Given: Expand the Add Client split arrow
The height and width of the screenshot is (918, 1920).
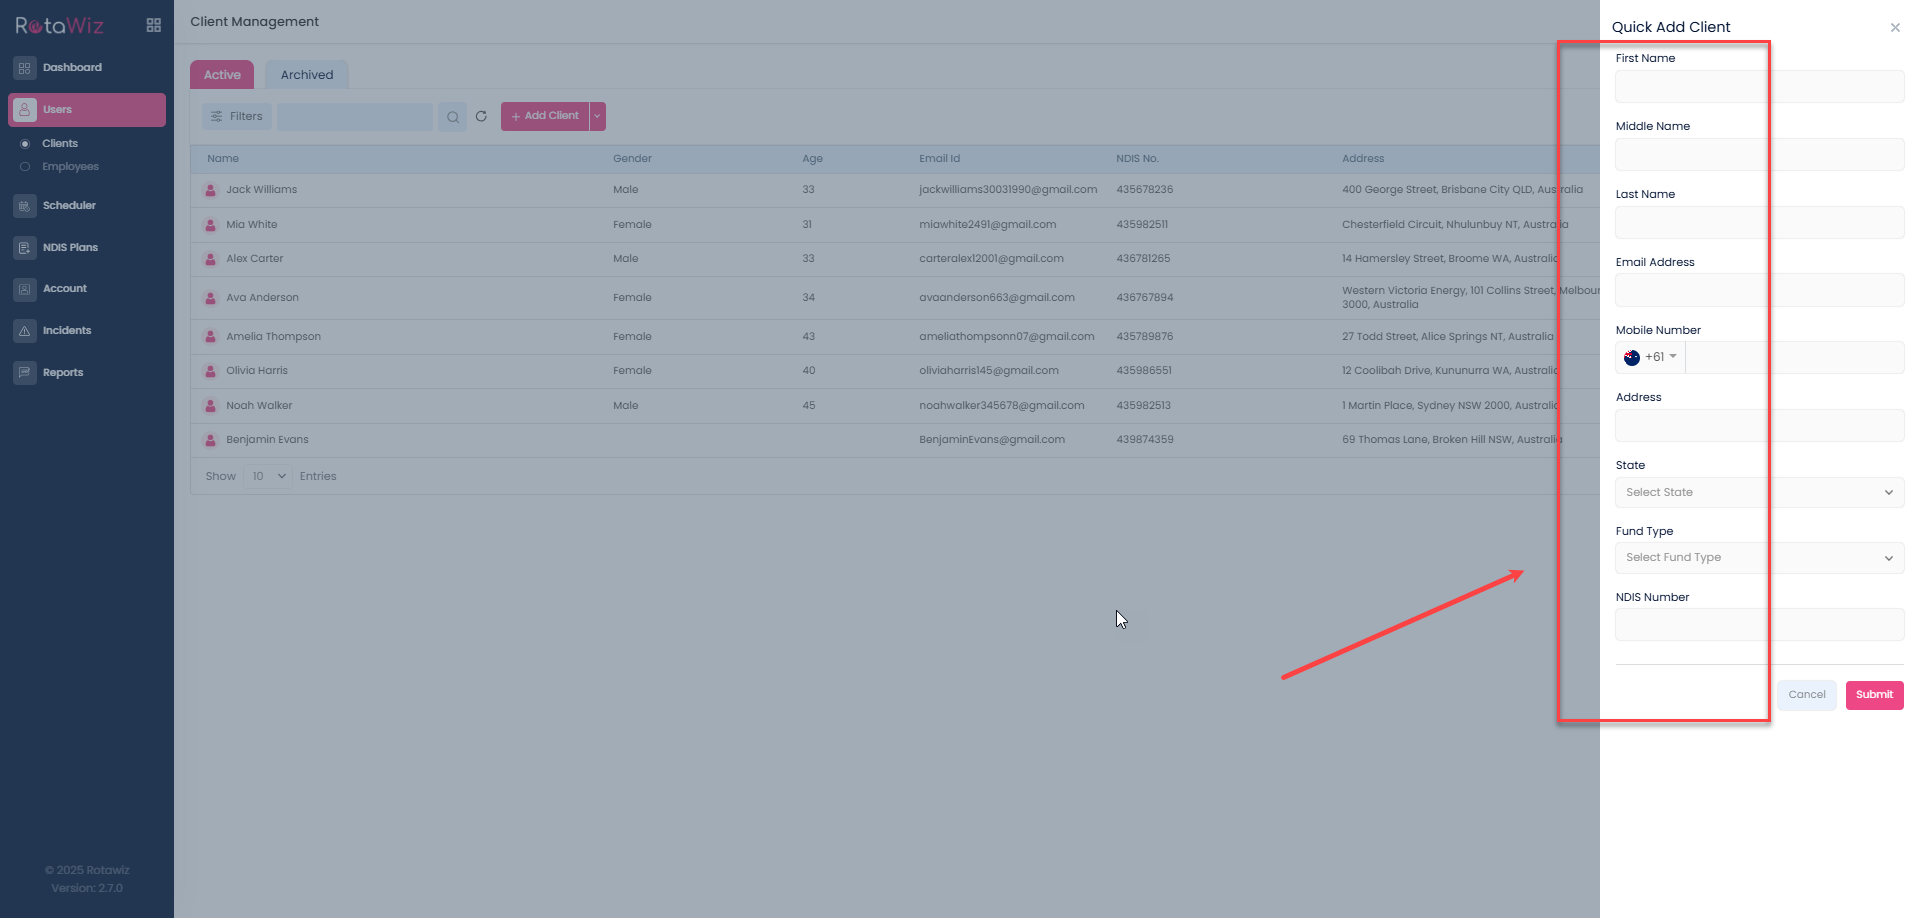Looking at the screenshot, I should (597, 117).
